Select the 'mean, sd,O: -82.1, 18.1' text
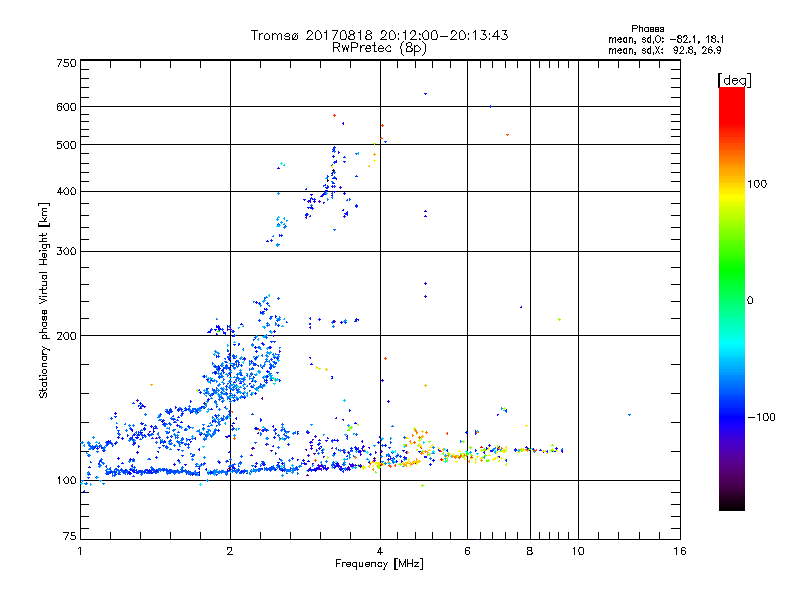 point(666,39)
